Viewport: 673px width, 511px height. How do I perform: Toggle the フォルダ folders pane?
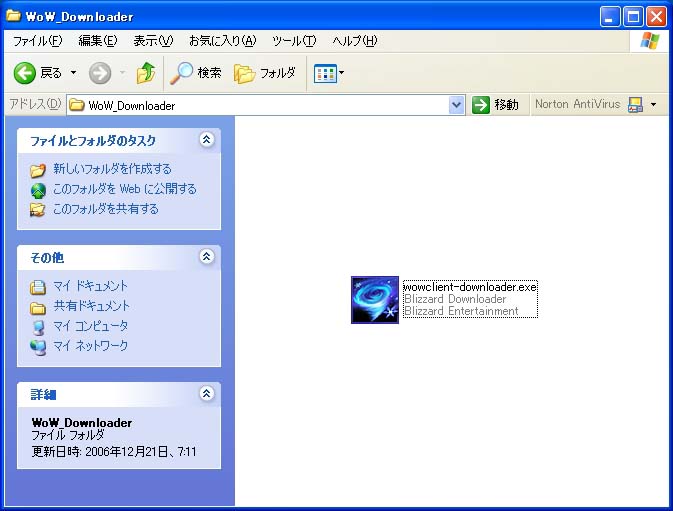tap(265, 73)
